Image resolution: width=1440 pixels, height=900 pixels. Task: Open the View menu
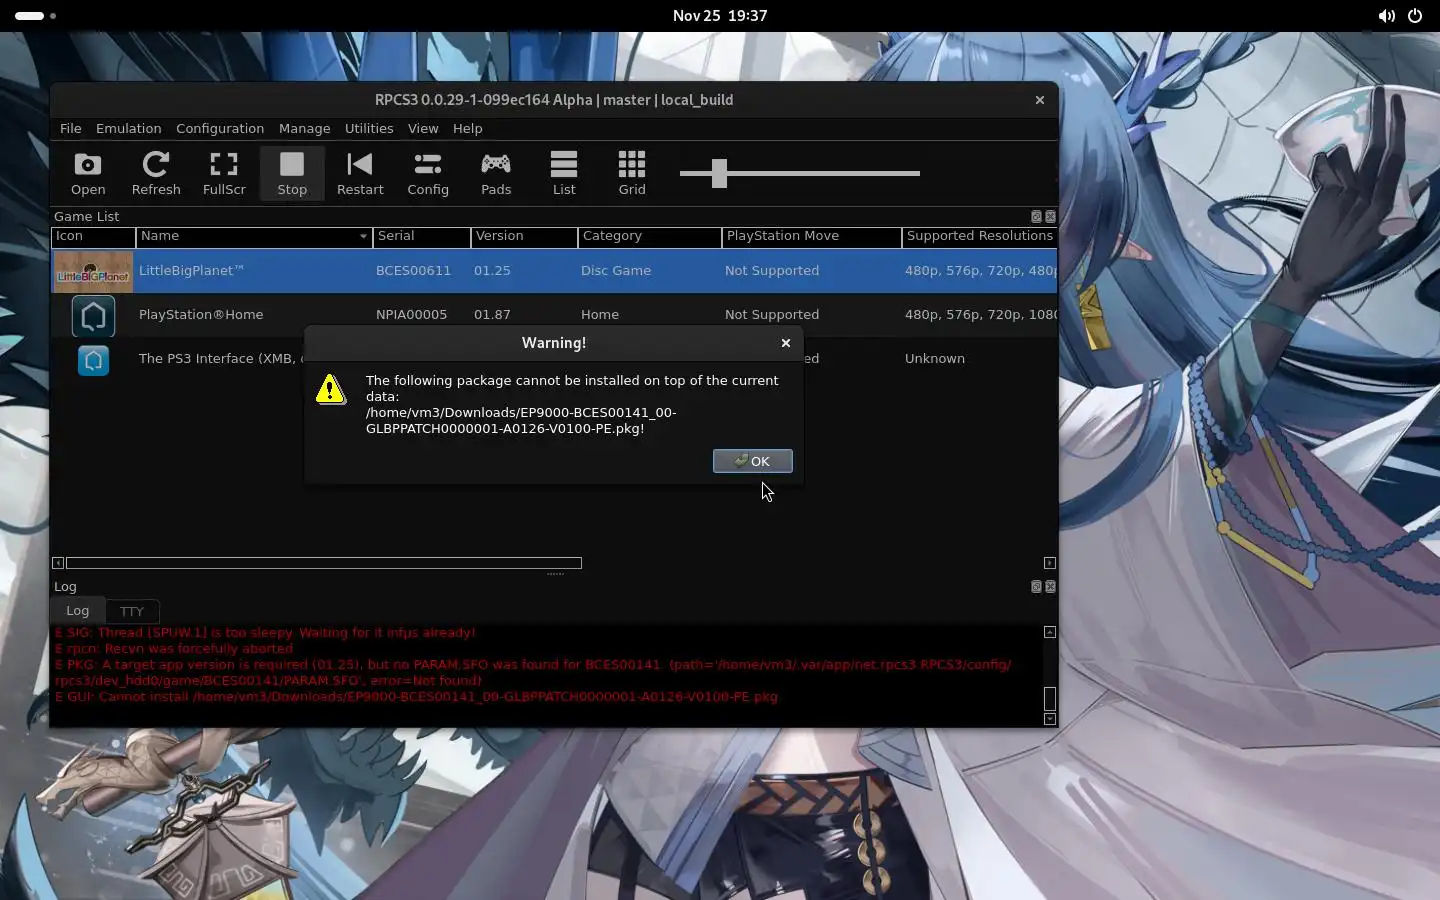pyautogui.click(x=423, y=128)
